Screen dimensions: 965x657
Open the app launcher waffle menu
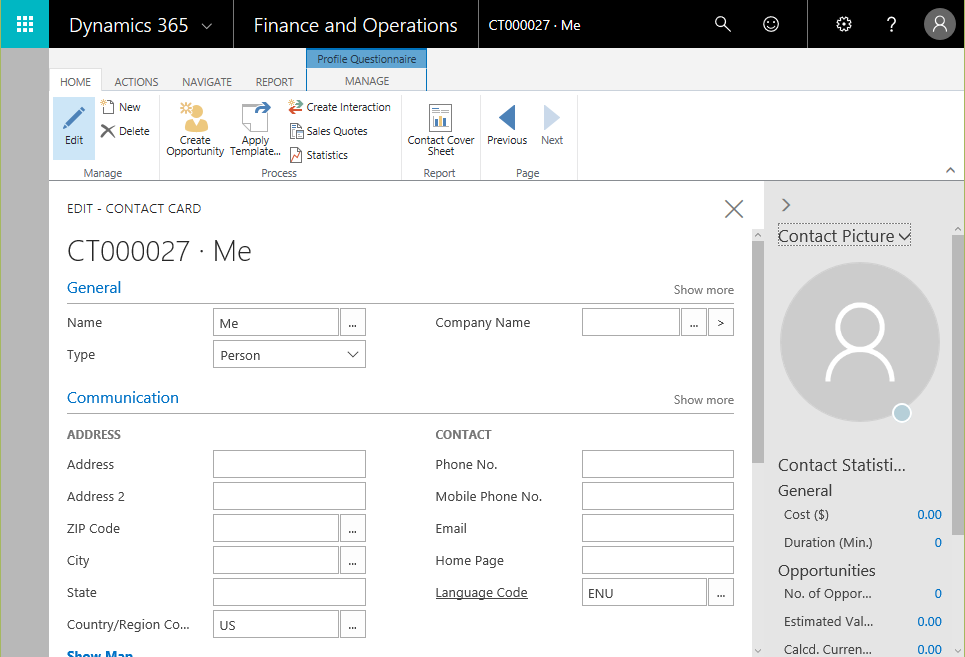(25, 25)
